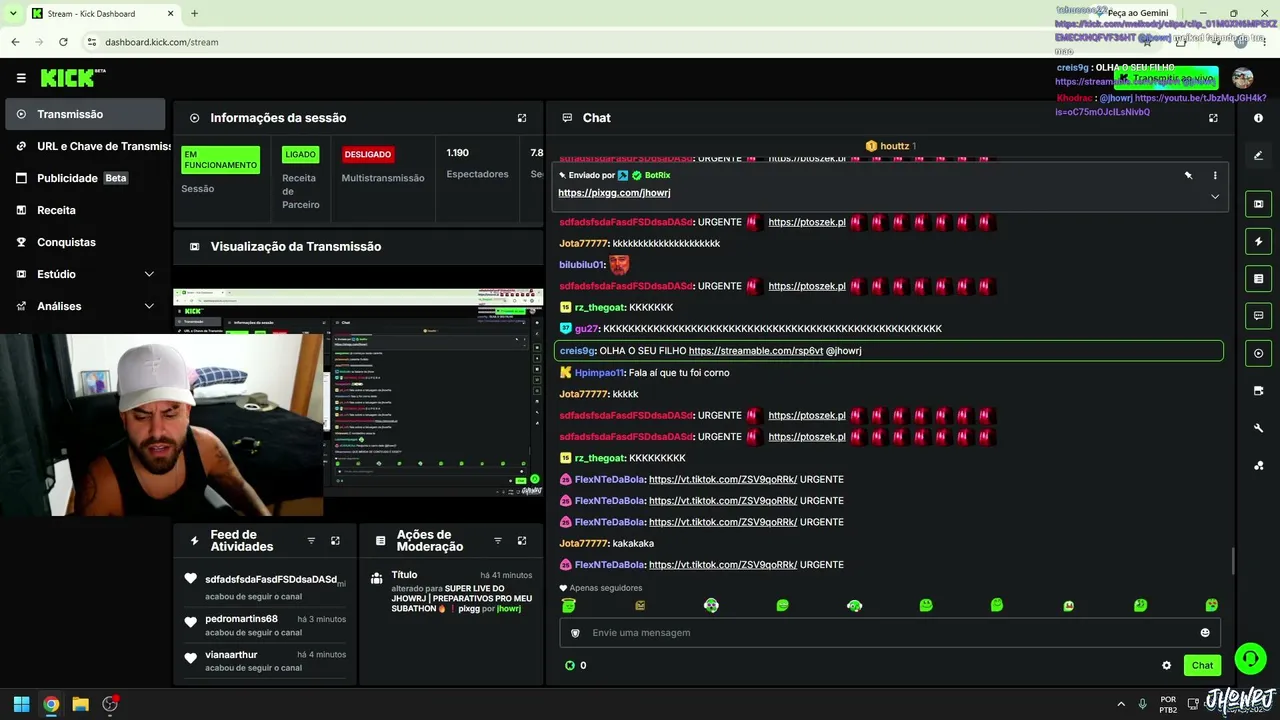Open the vt.tiktok.com link in the last chat message
1280x720 pixels.
(x=723, y=565)
